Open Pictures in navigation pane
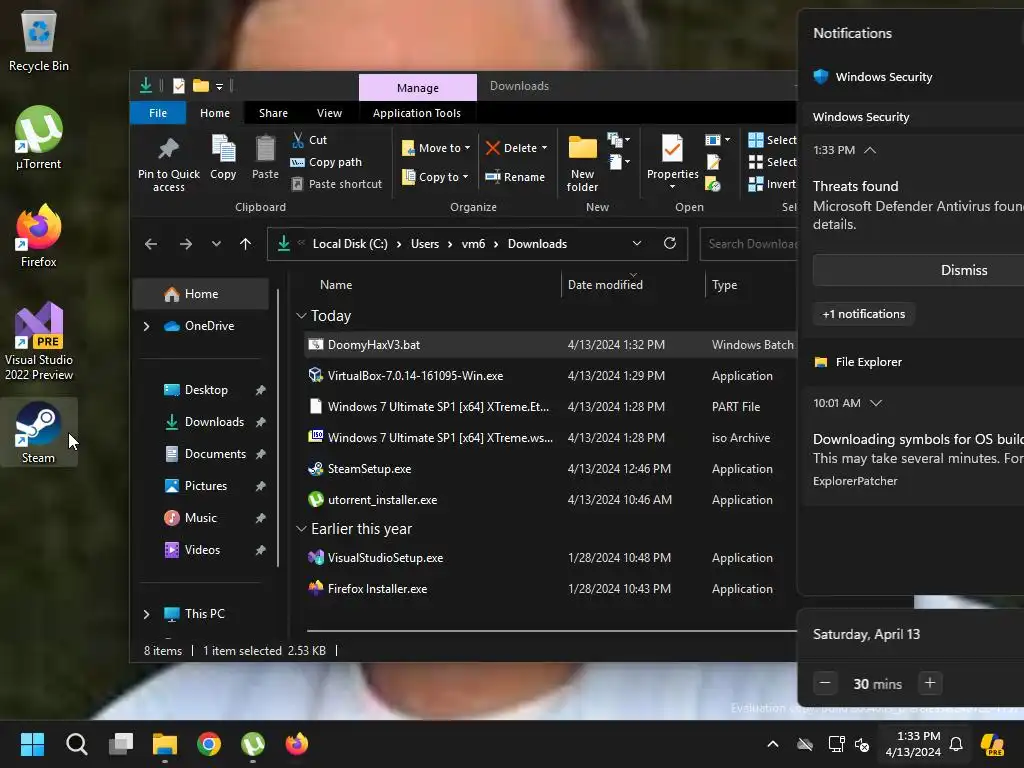The height and width of the screenshot is (768, 1024). point(206,486)
